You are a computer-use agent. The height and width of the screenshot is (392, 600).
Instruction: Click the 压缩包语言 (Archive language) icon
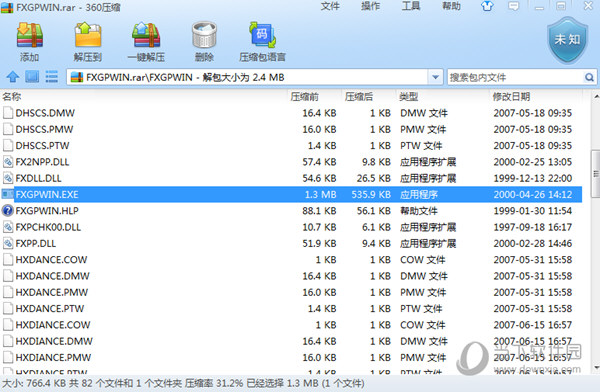[262, 35]
